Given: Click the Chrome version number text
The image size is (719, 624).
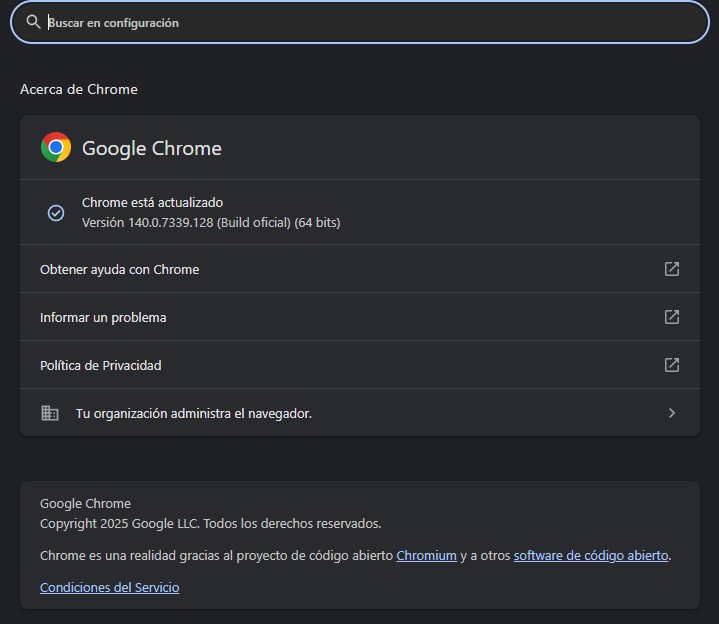Looking at the screenshot, I should [210, 222].
